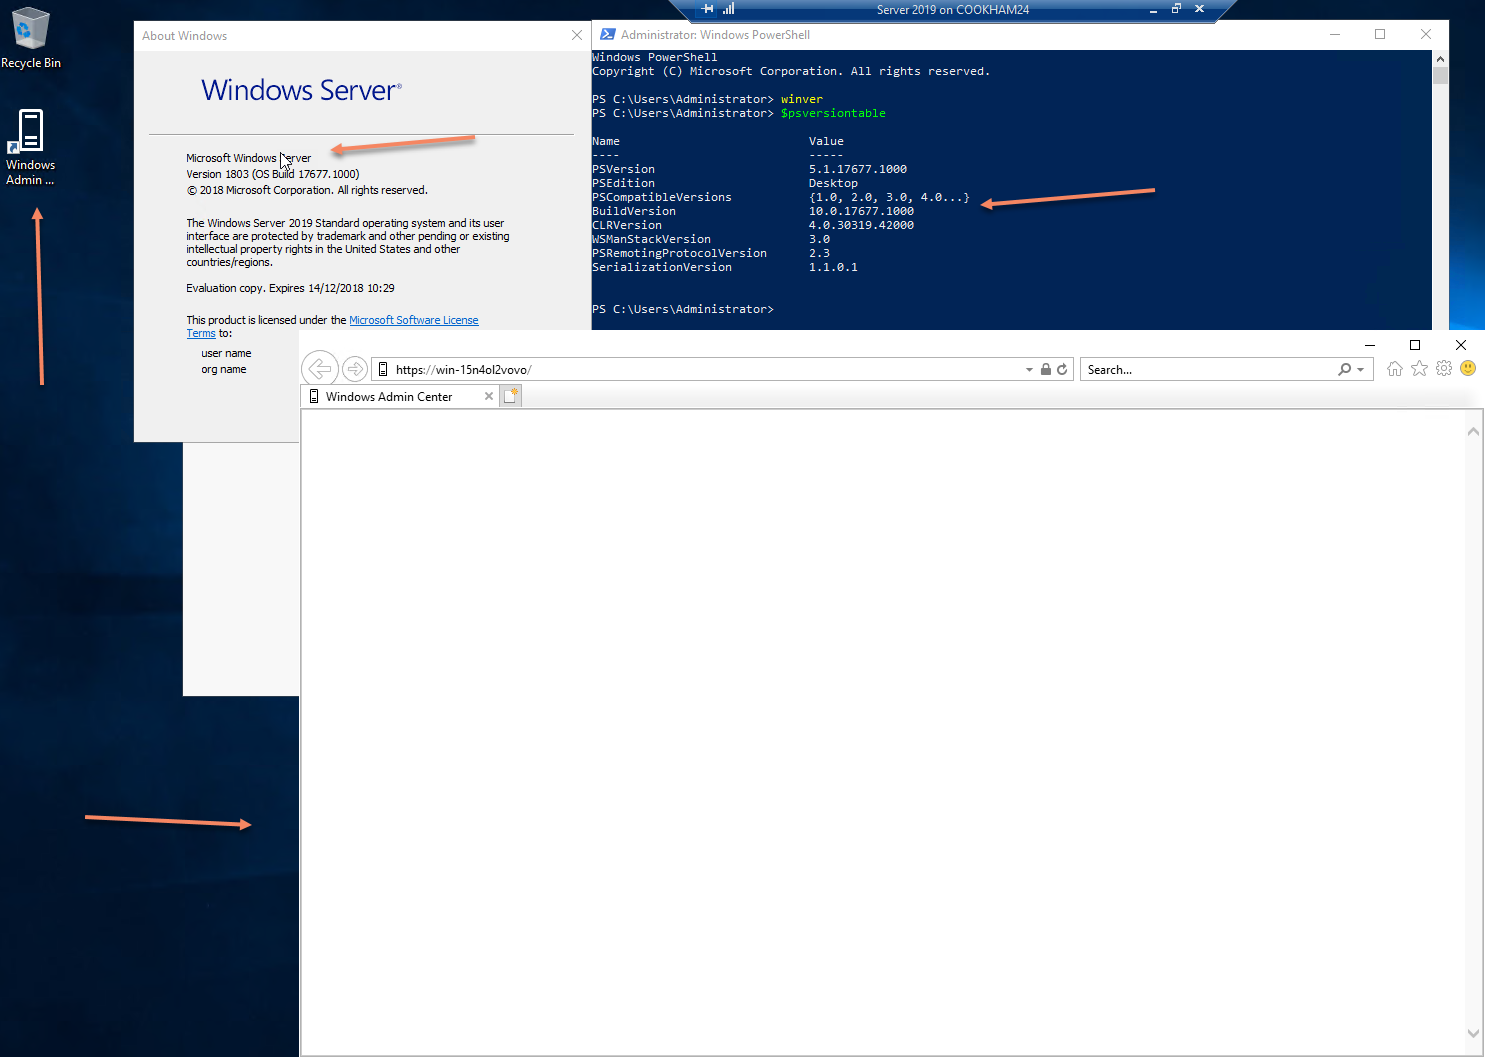Image resolution: width=1485 pixels, height=1057 pixels.
Task: Open the Windows Admin Center desktop shortcut
Action: coord(30,132)
